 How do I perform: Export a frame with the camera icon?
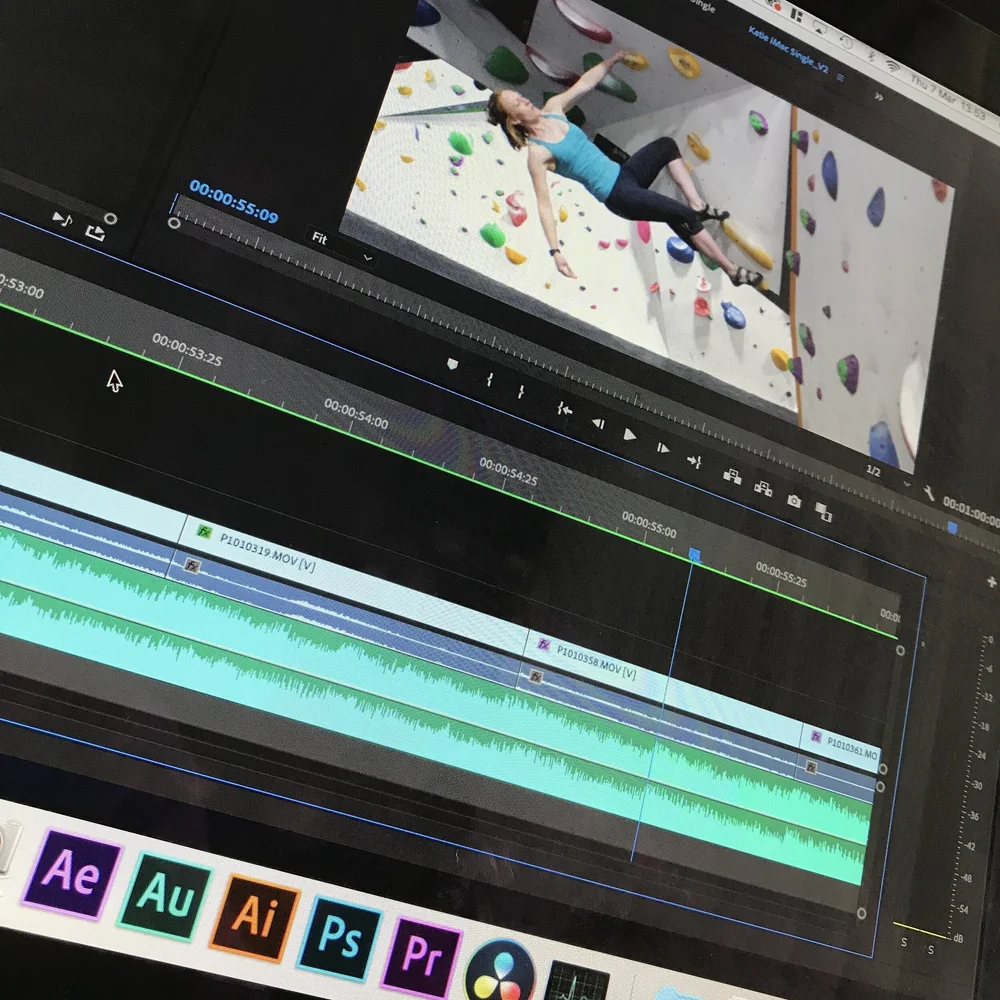(x=794, y=501)
